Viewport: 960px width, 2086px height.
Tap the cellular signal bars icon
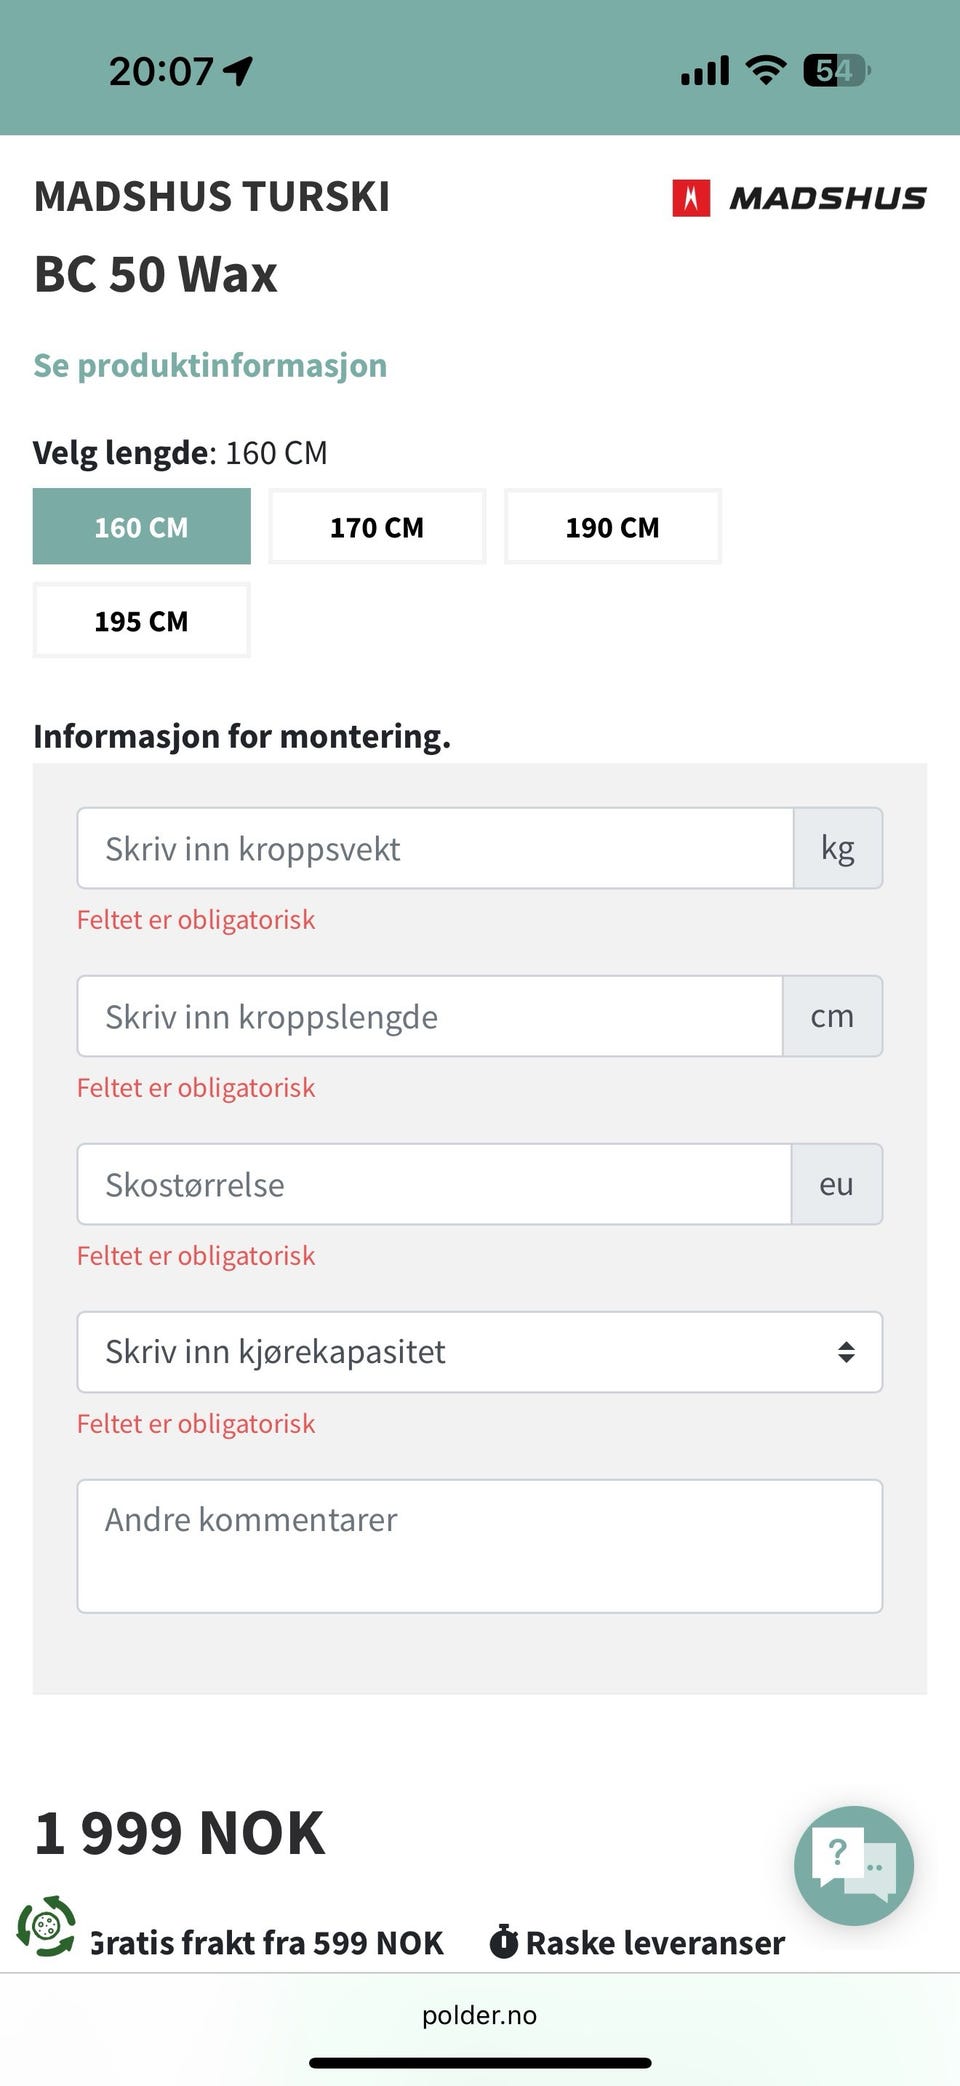[x=705, y=71]
